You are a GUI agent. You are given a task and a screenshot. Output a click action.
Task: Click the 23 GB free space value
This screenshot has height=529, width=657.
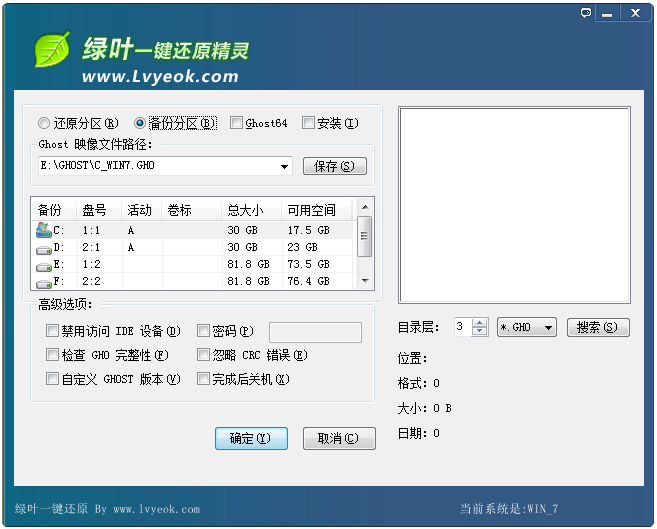303,248
